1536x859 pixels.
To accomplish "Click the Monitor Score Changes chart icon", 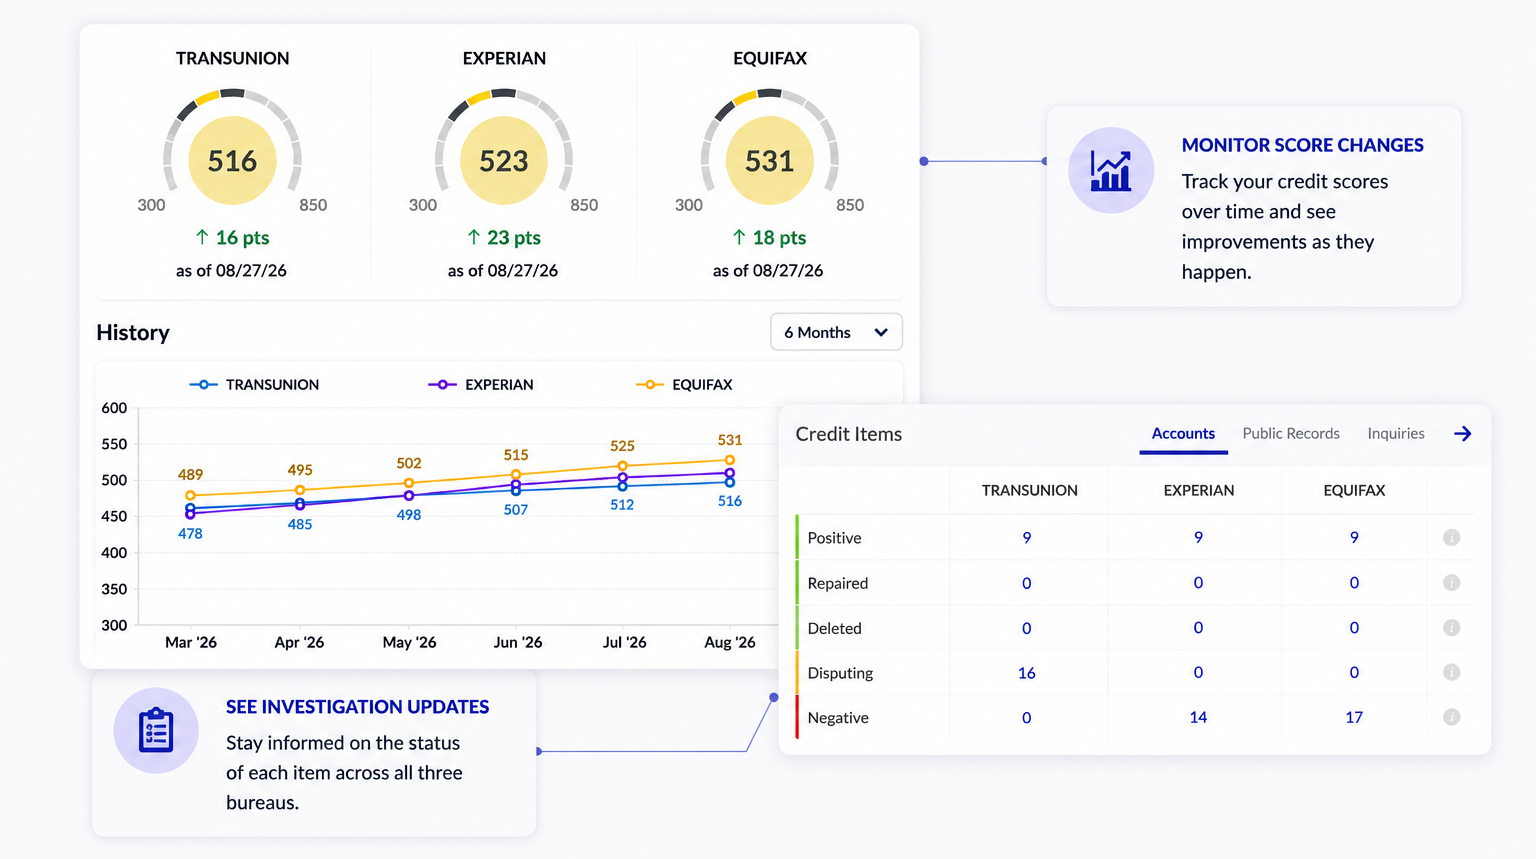I will pyautogui.click(x=1111, y=170).
